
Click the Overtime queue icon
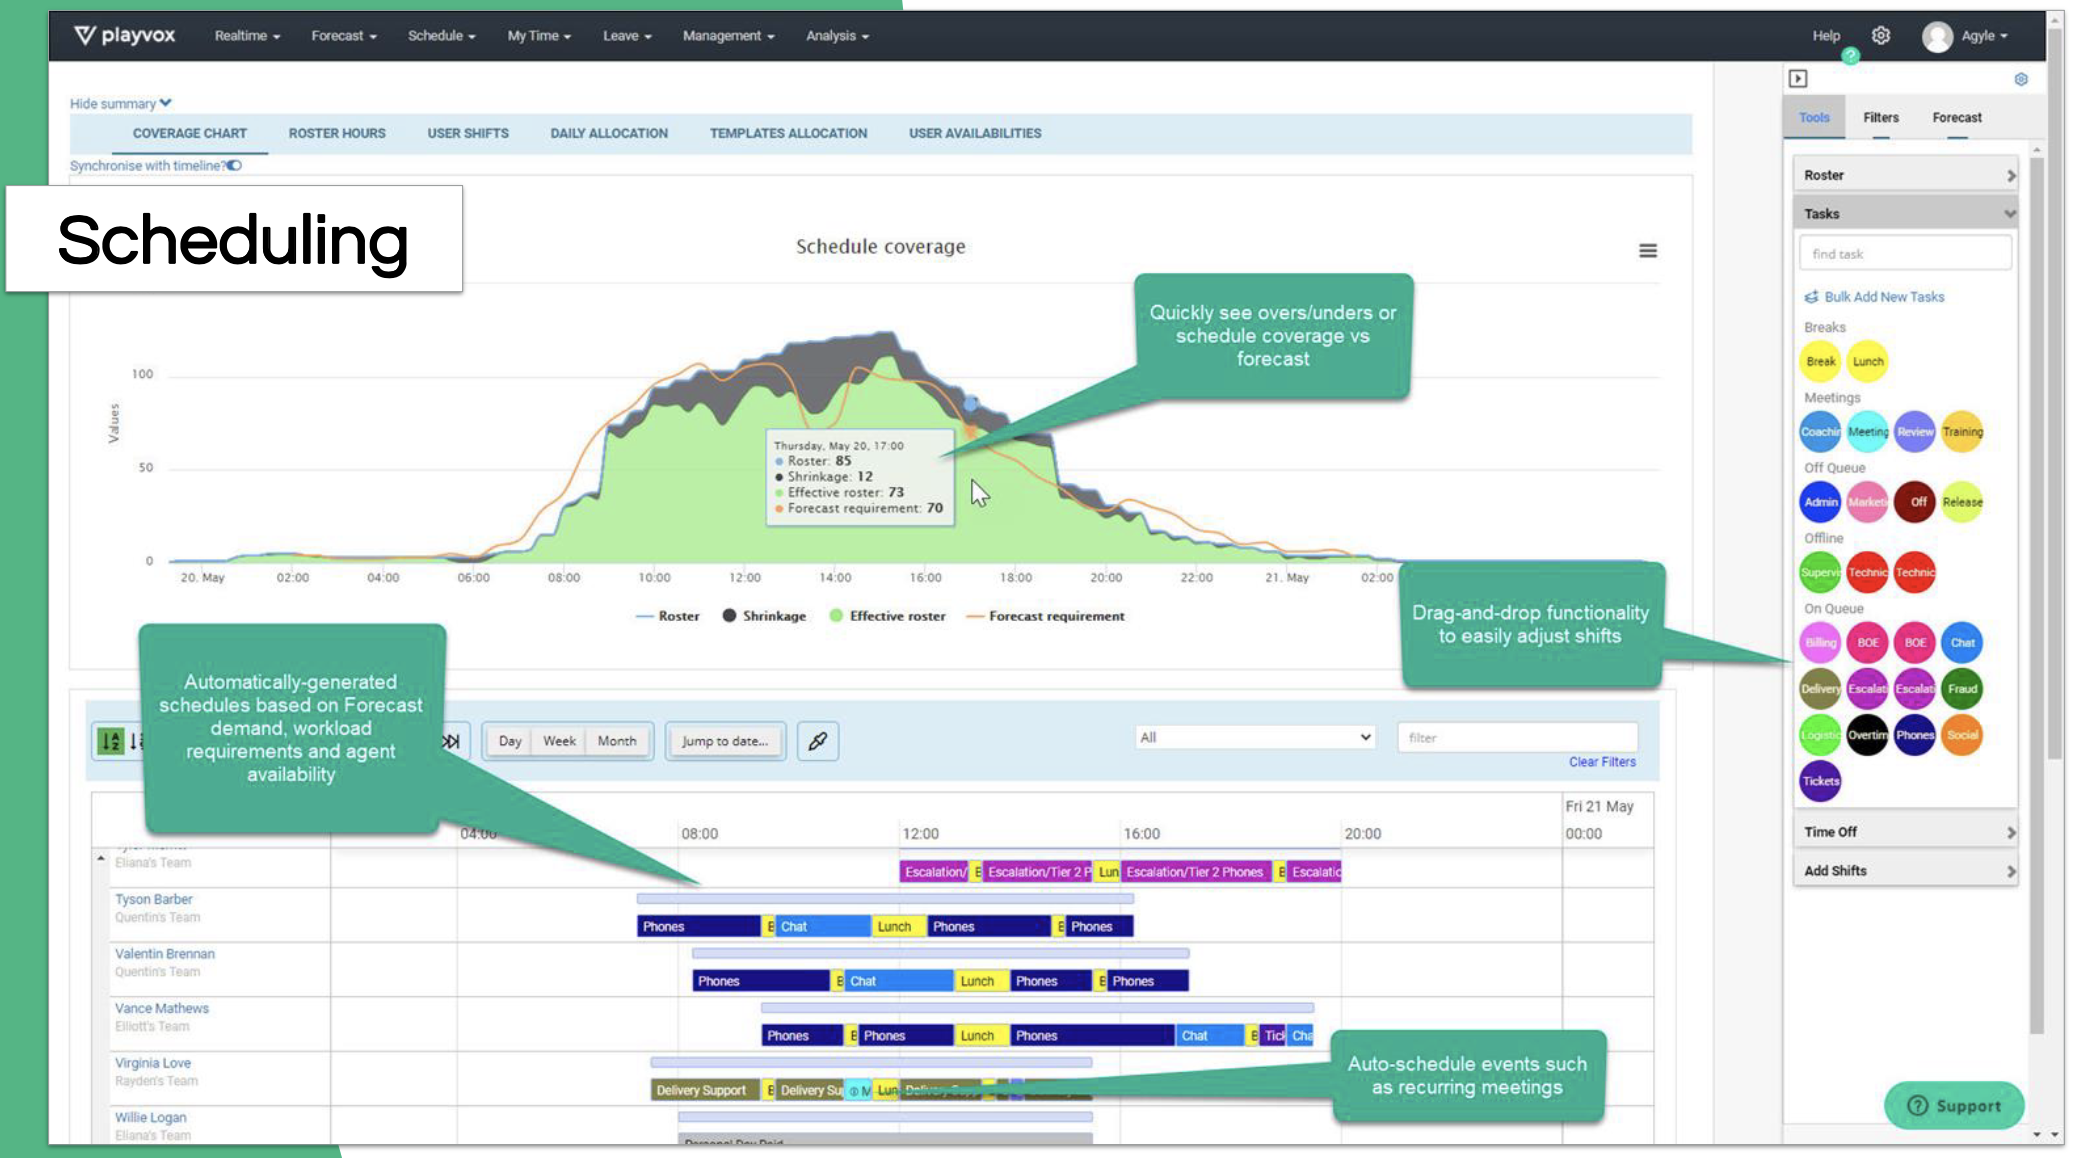coord(1865,734)
